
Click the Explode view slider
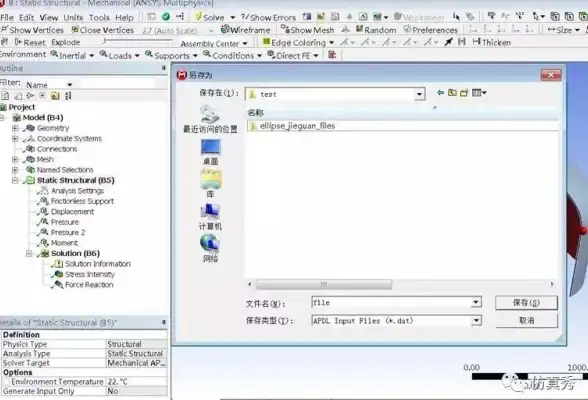point(138,40)
